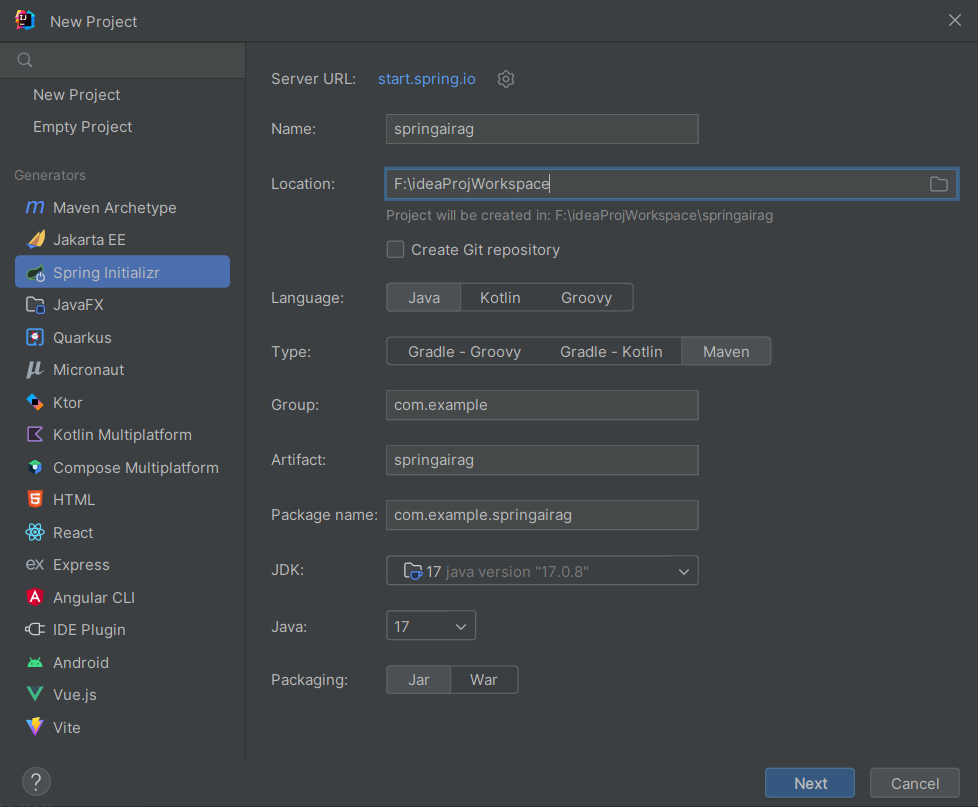Choose the Quarkus generator label

point(82,337)
